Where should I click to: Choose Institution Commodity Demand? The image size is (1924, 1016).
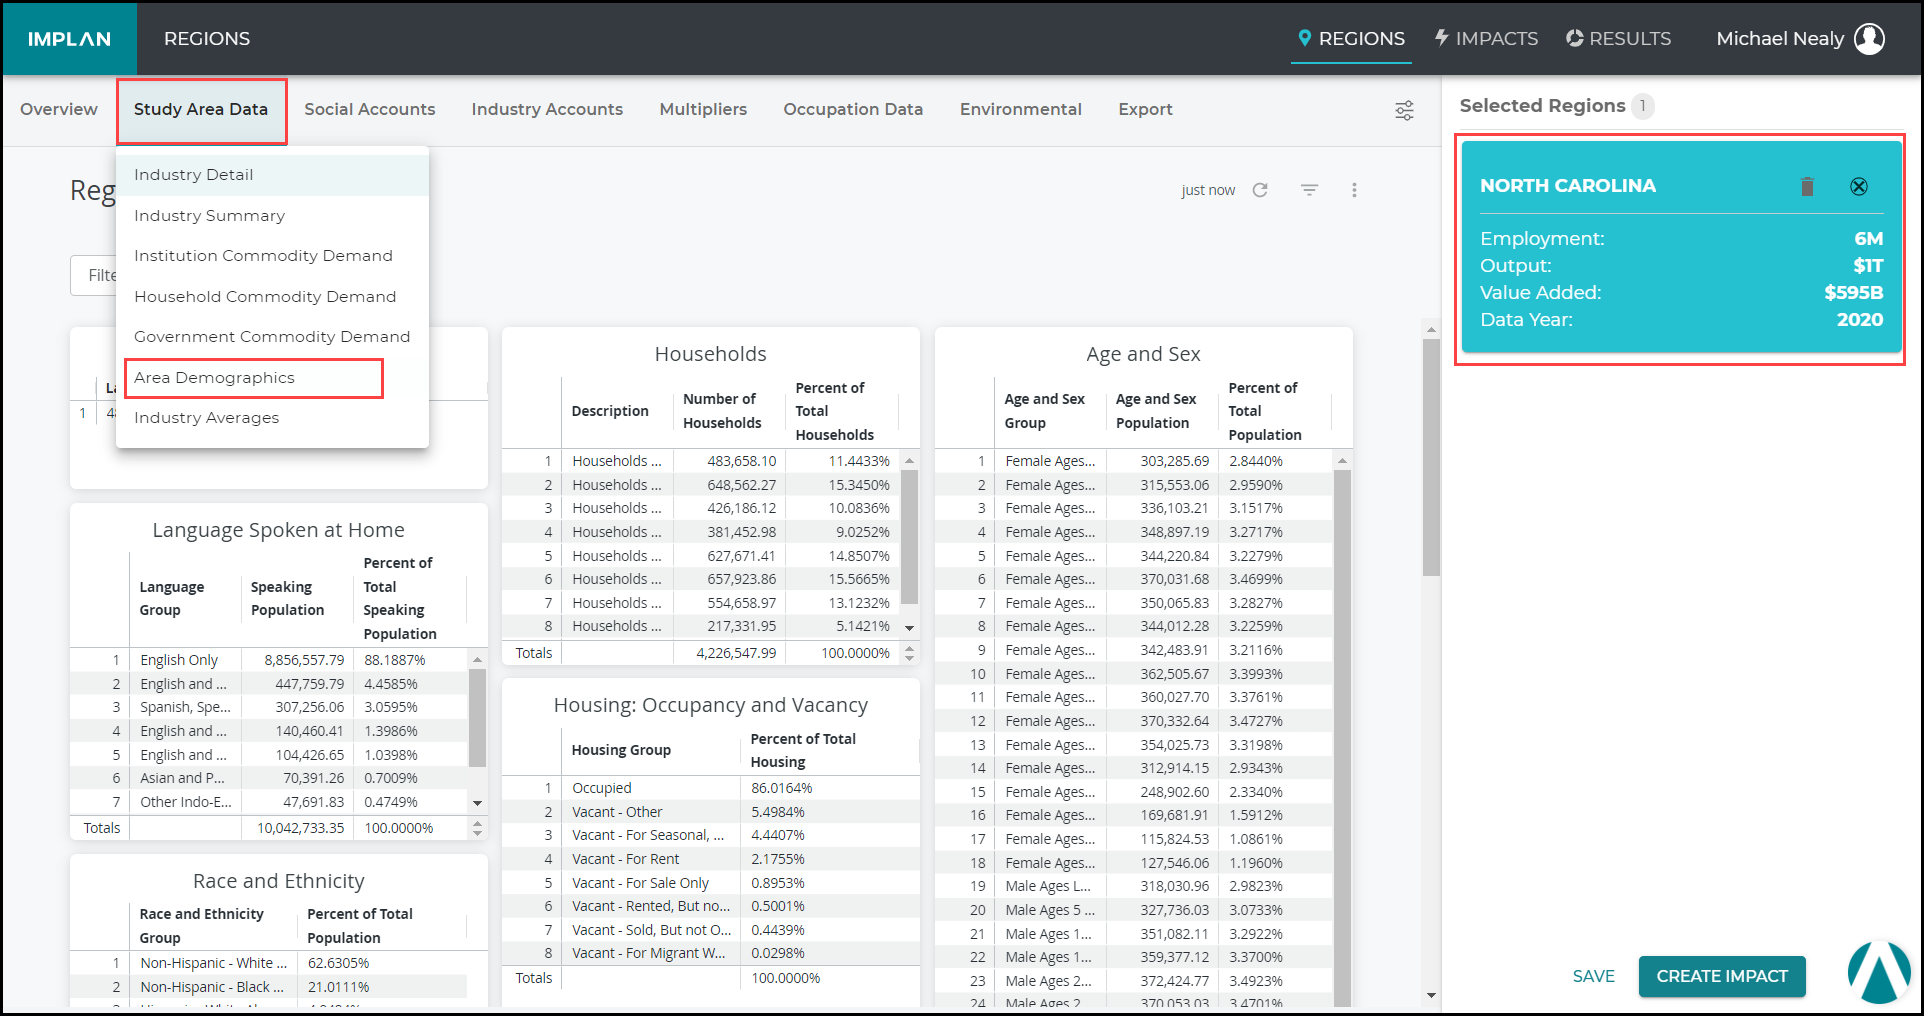pyautogui.click(x=272, y=256)
